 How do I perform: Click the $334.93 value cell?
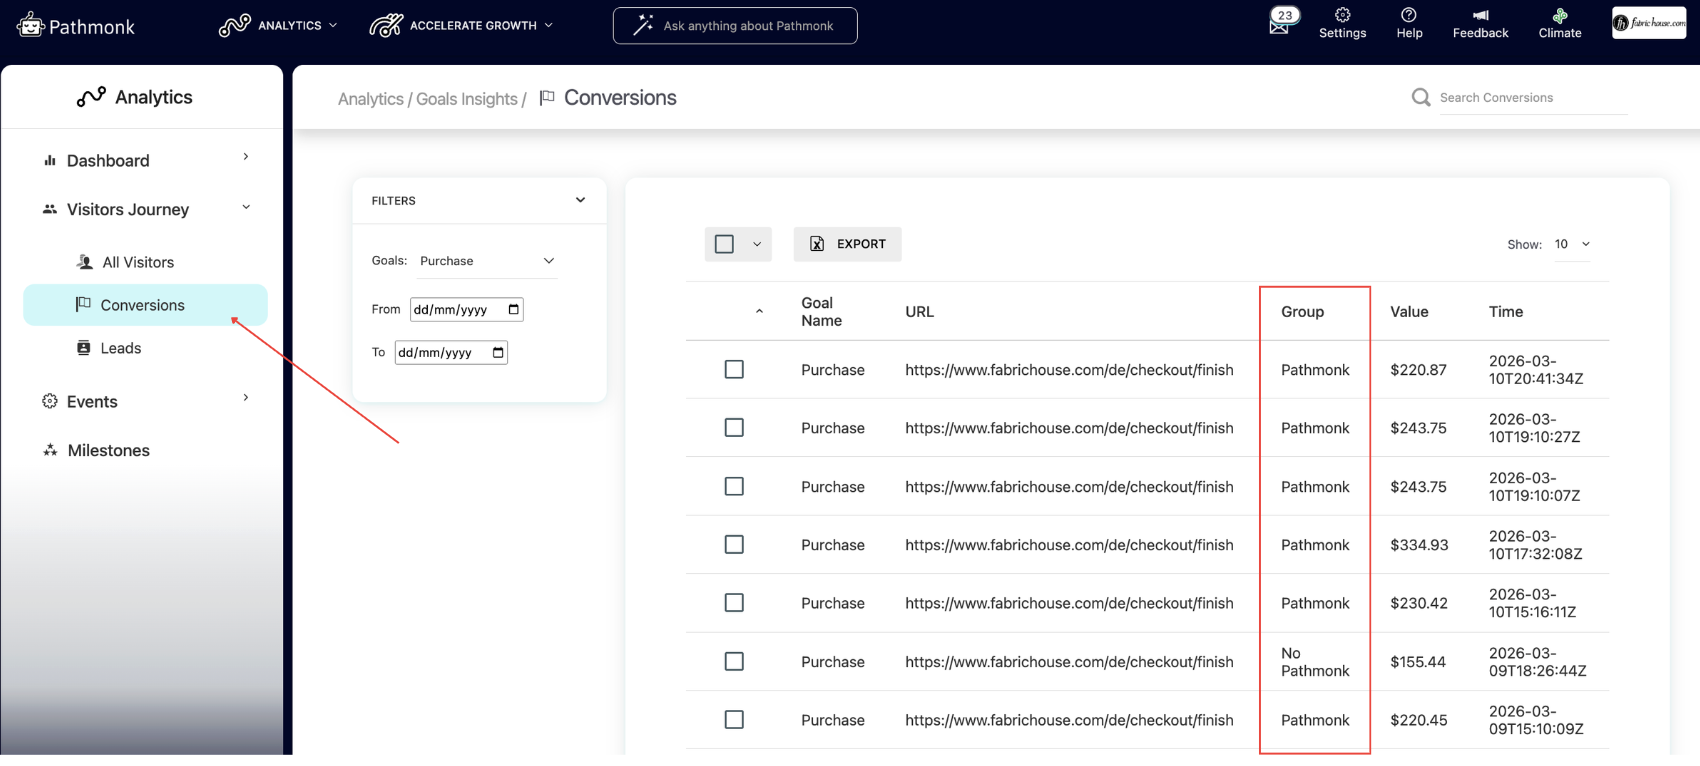coord(1419,545)
